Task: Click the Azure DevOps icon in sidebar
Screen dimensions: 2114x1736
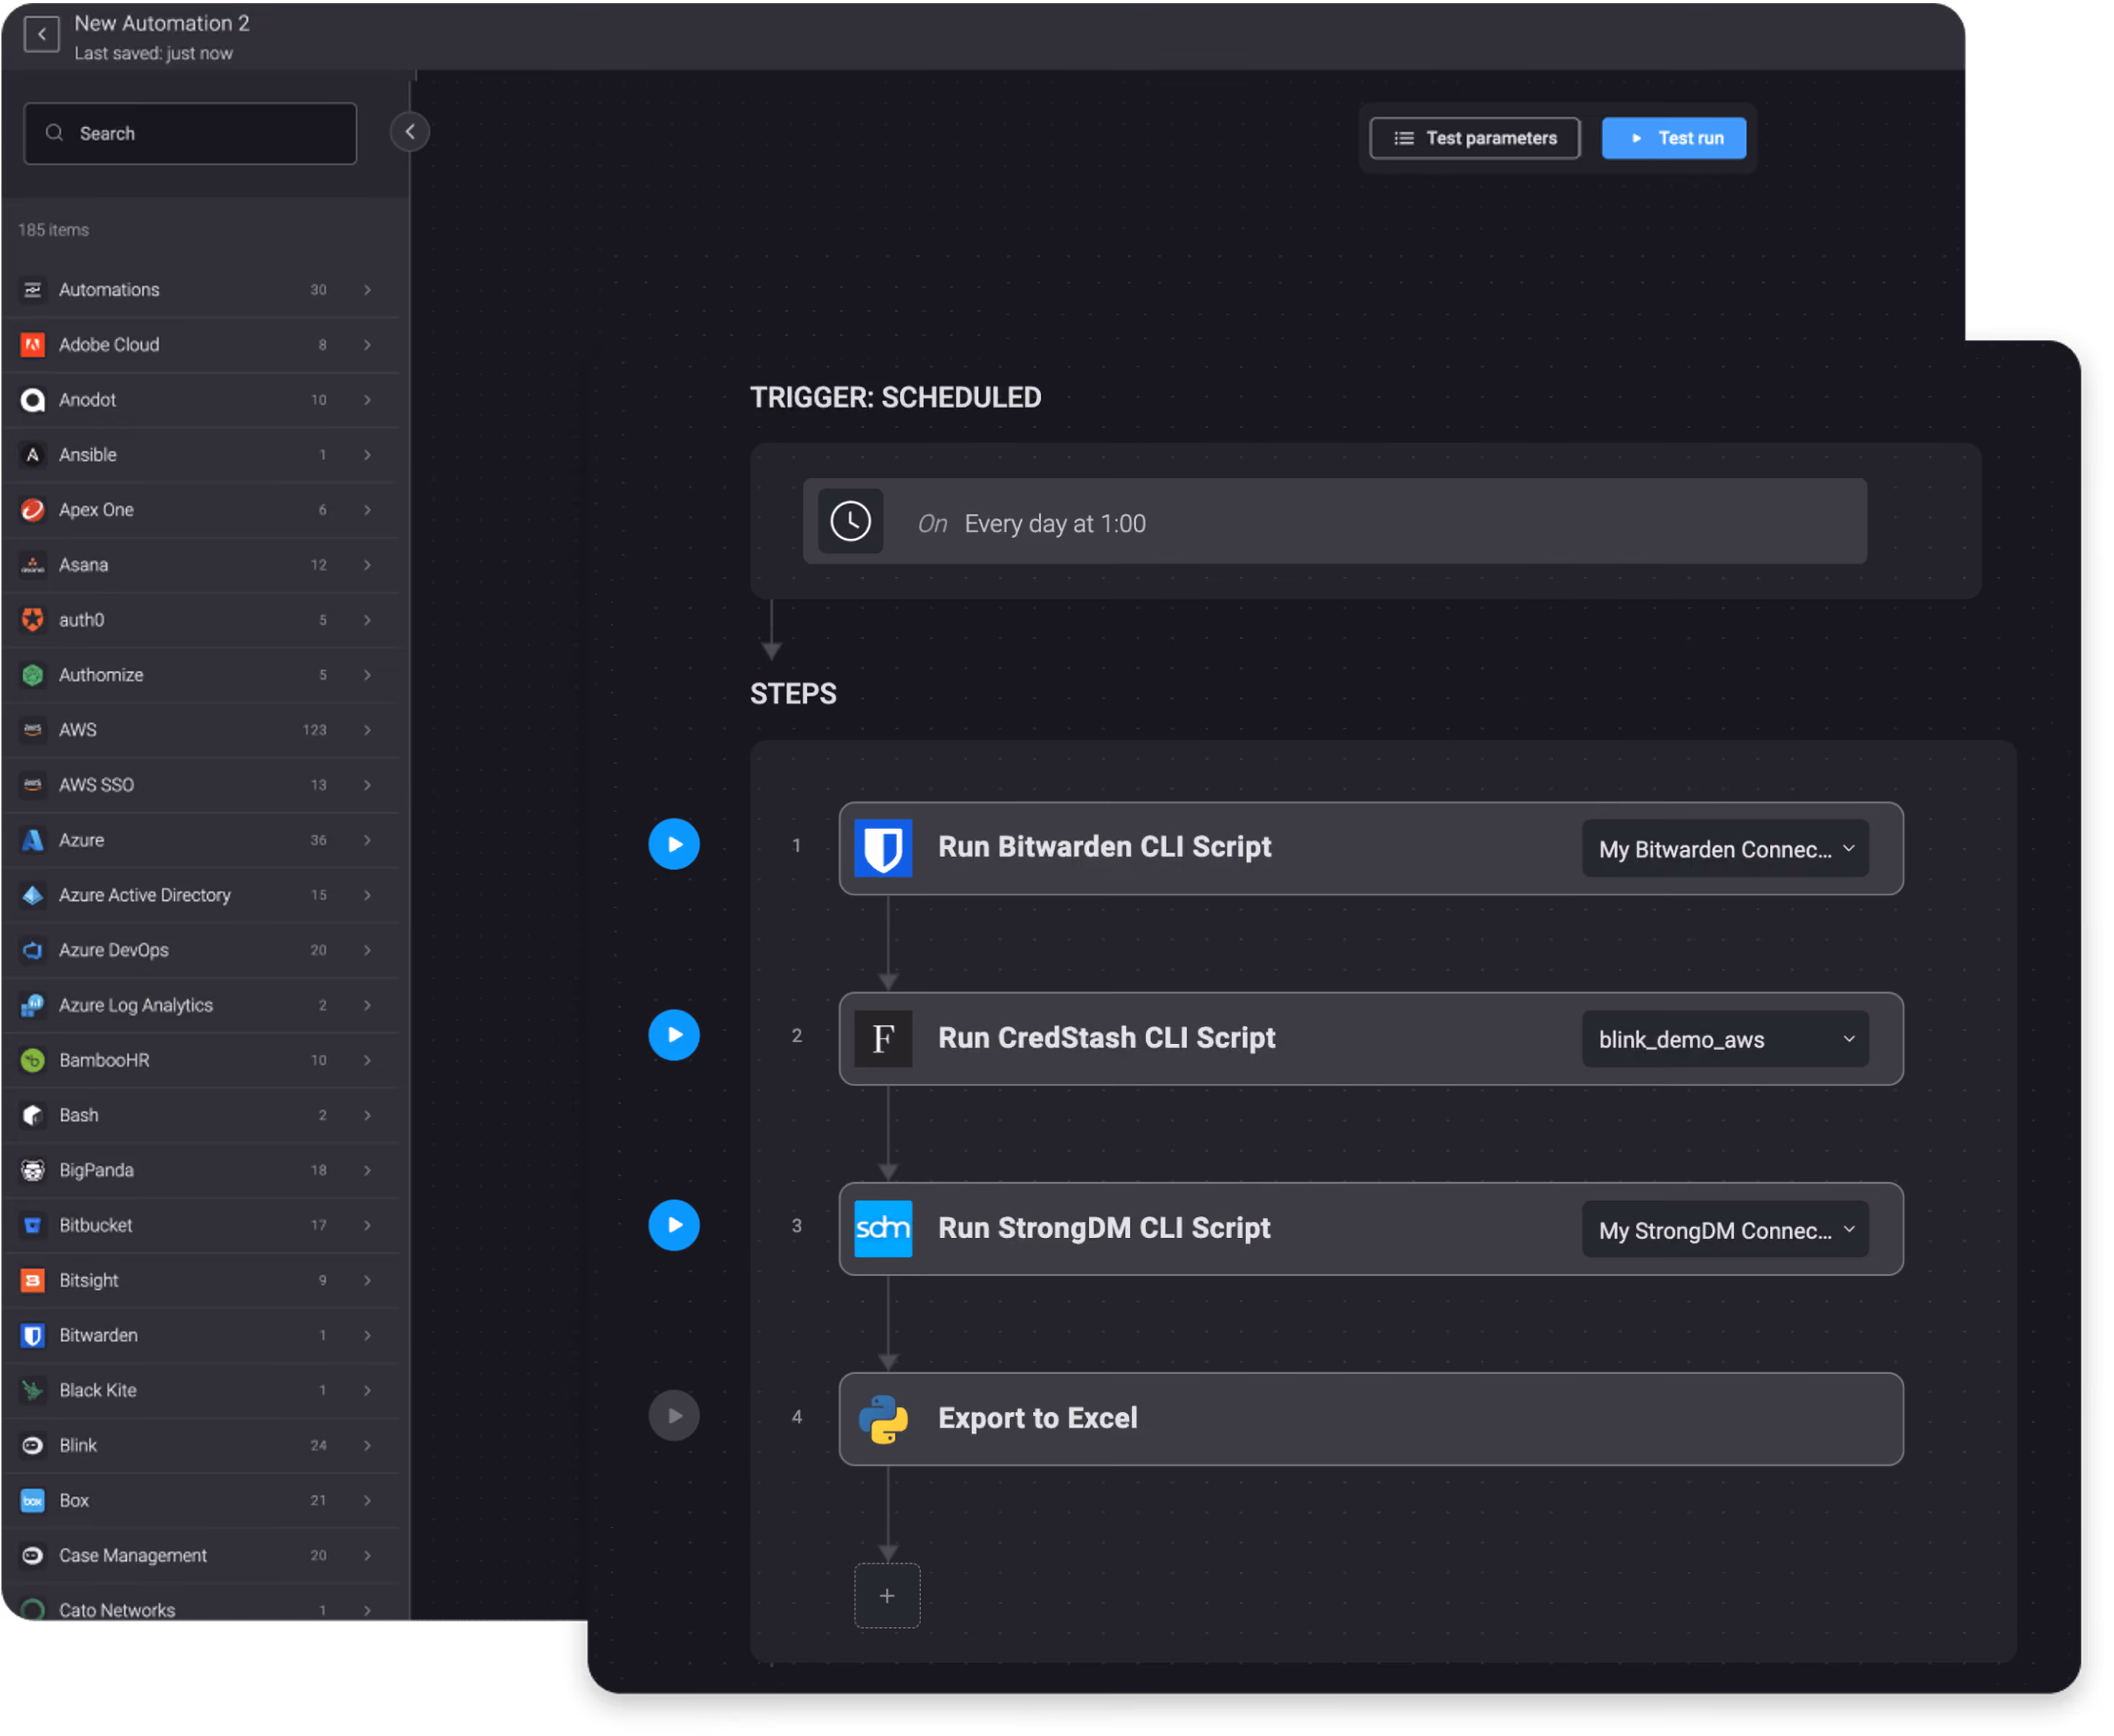Action: [x=33, y=950]
